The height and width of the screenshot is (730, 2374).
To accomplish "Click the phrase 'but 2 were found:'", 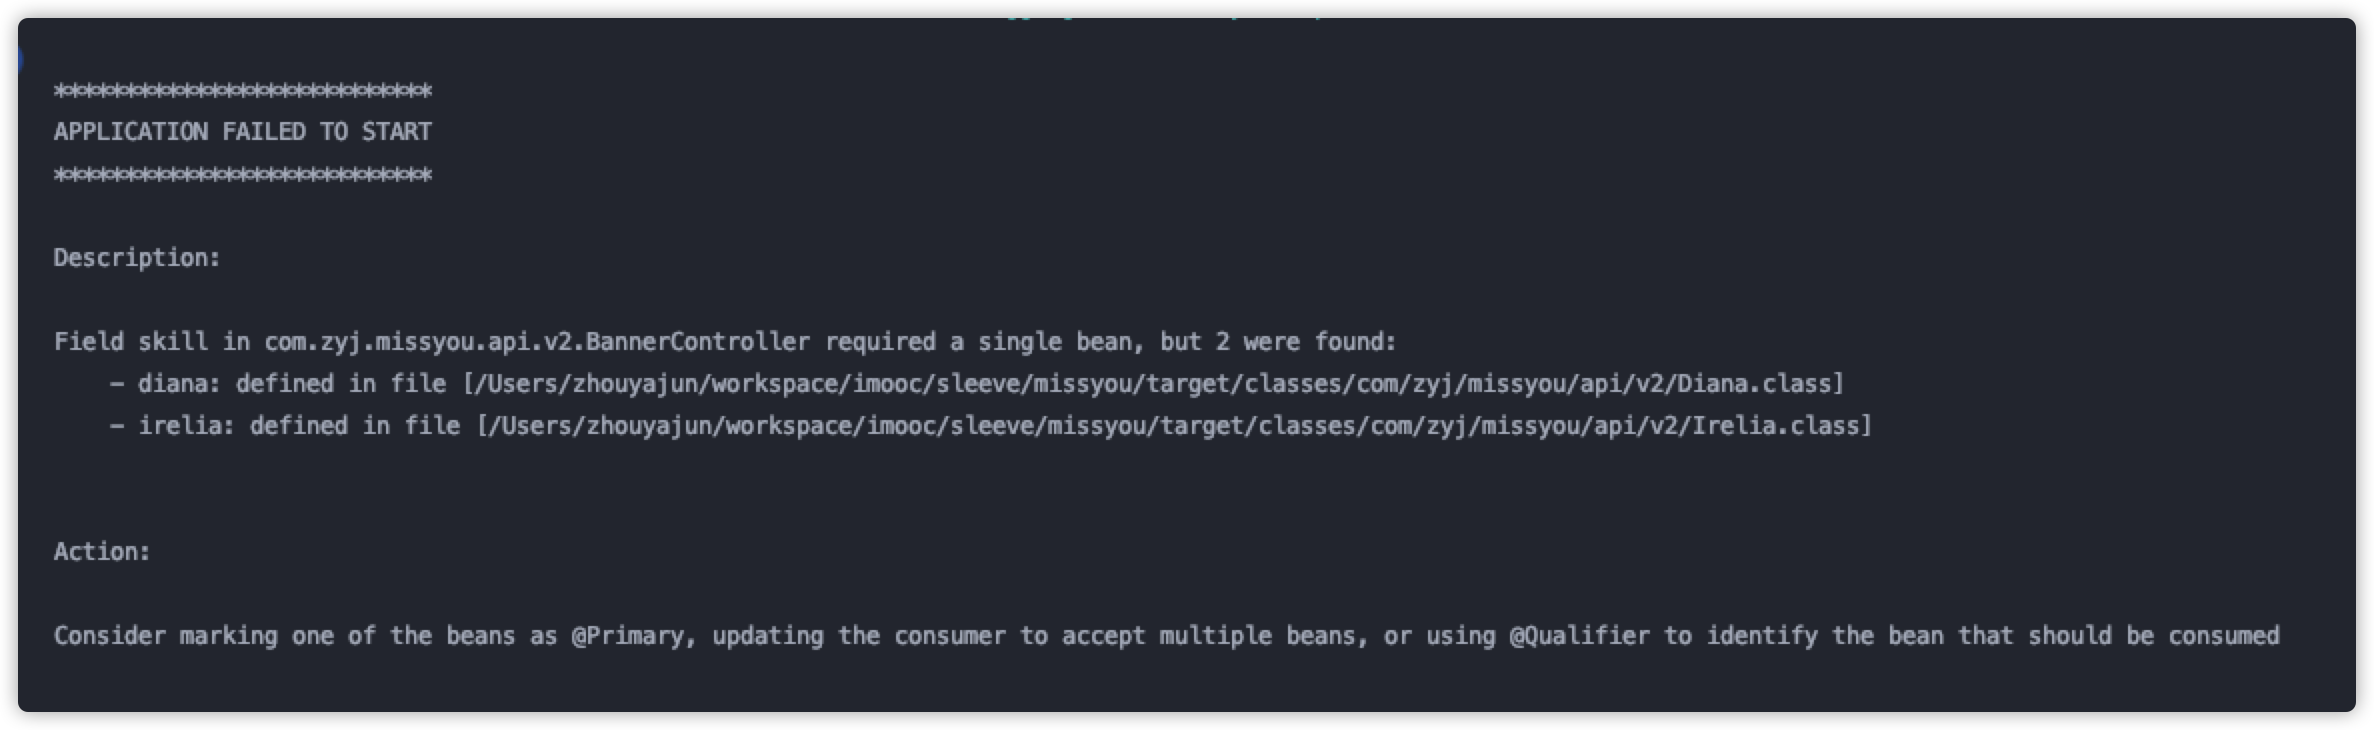I will point(1278,342).
